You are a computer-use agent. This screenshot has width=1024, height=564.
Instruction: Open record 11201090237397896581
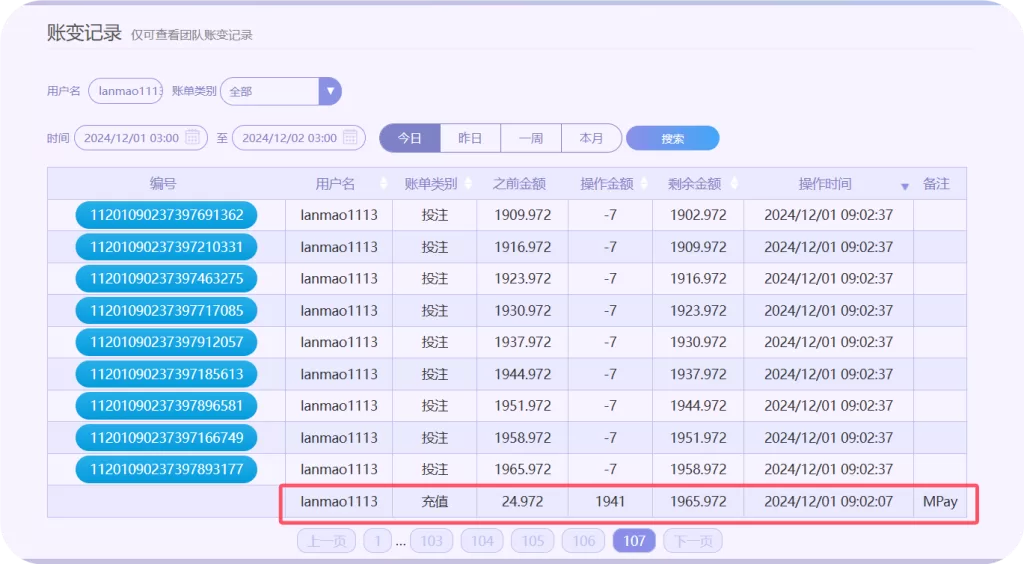[167, 405]
